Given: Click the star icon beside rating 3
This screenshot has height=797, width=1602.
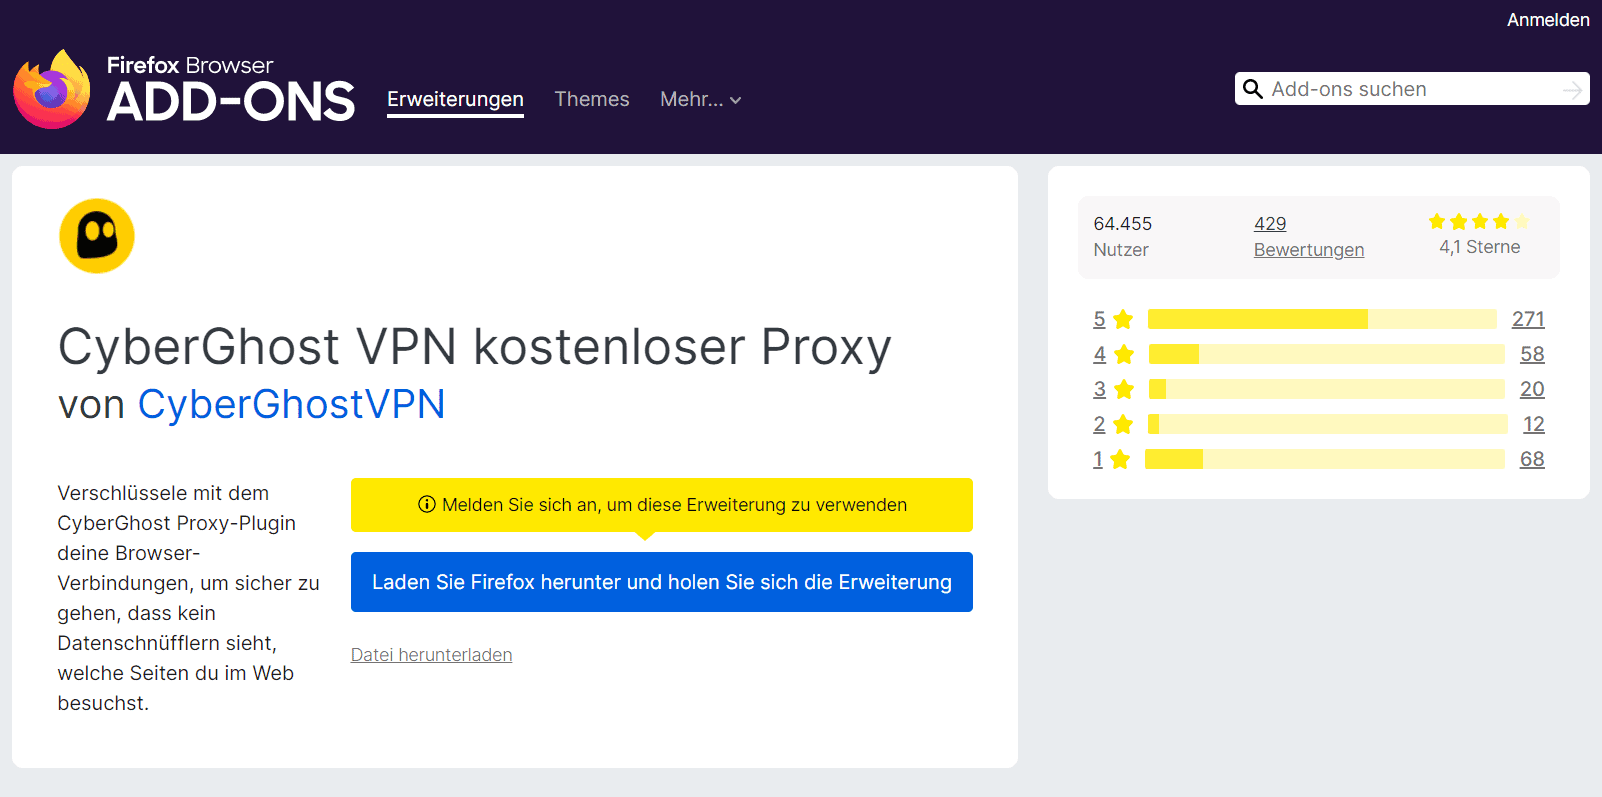Looking at the screenshot, I should pyautogui.click(x=1124, y=389).
